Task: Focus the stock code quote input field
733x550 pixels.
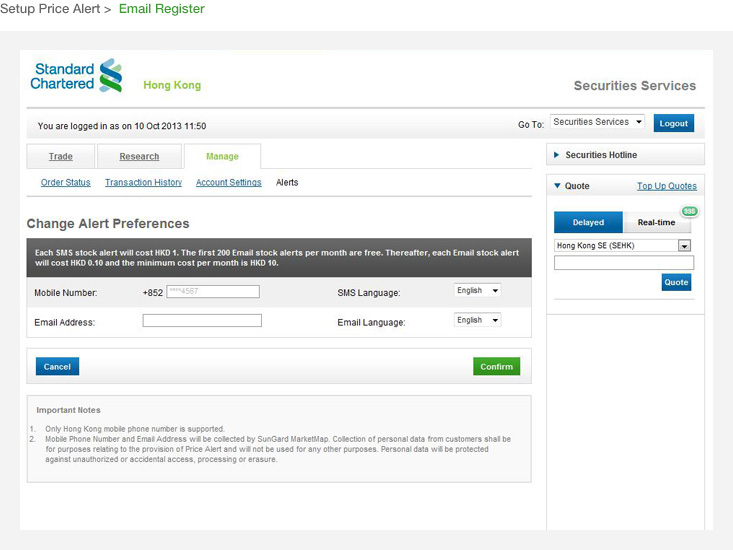Action: tap(624, 263)
